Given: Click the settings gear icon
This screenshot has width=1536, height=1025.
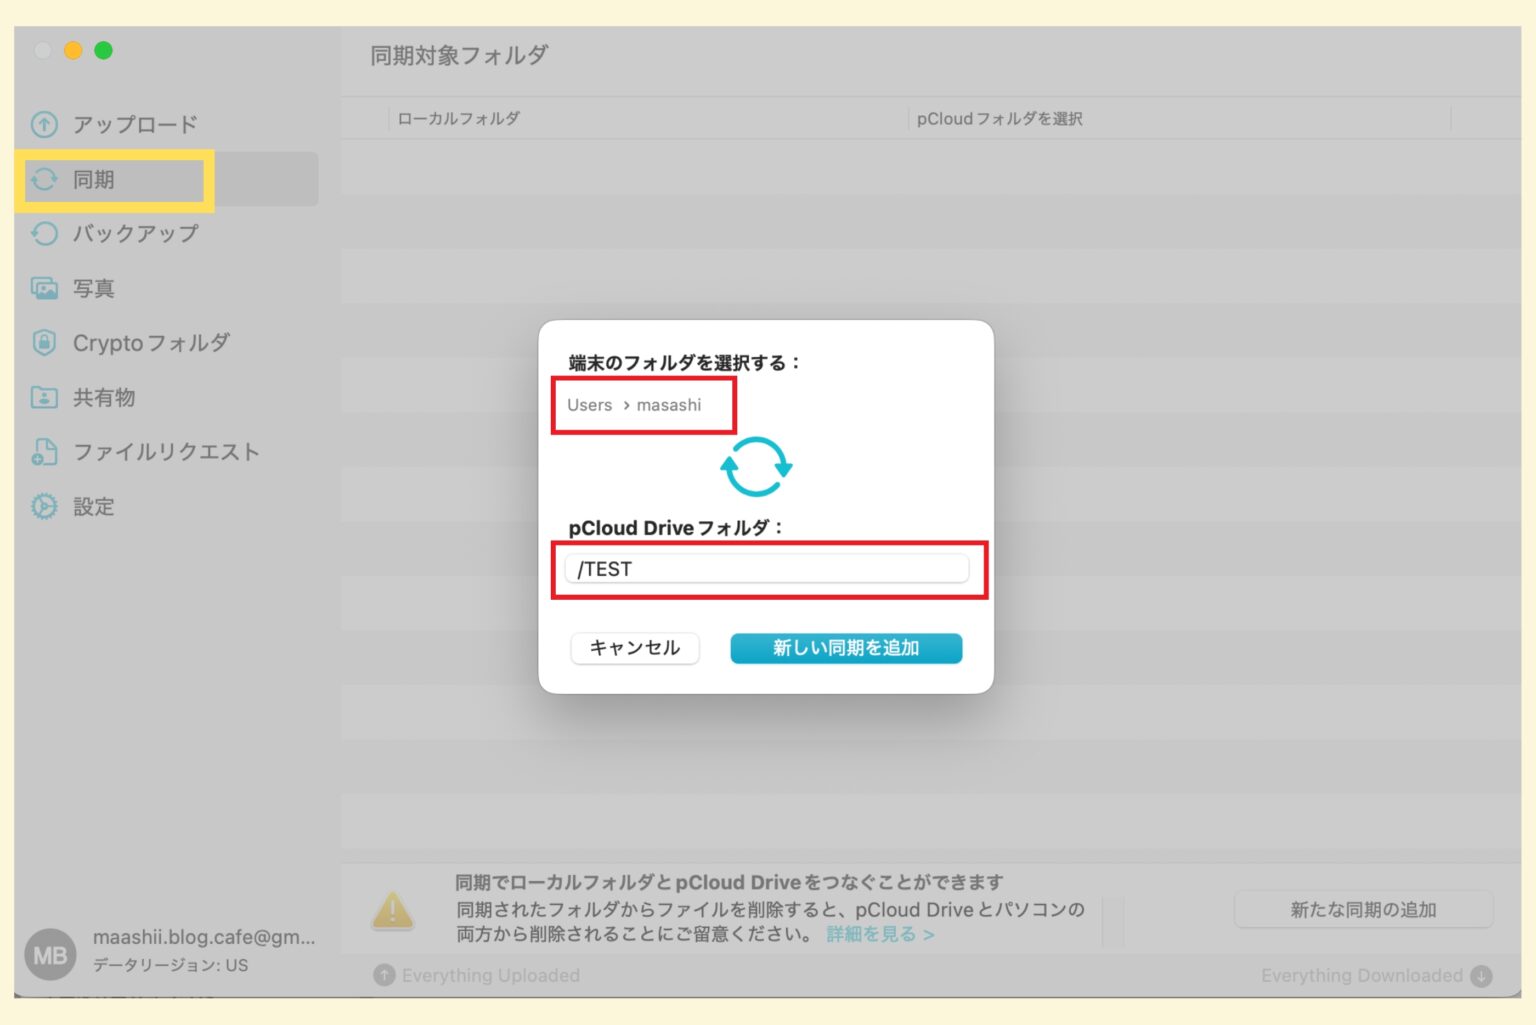Looking at the screenshot, I should pos(44,507).
